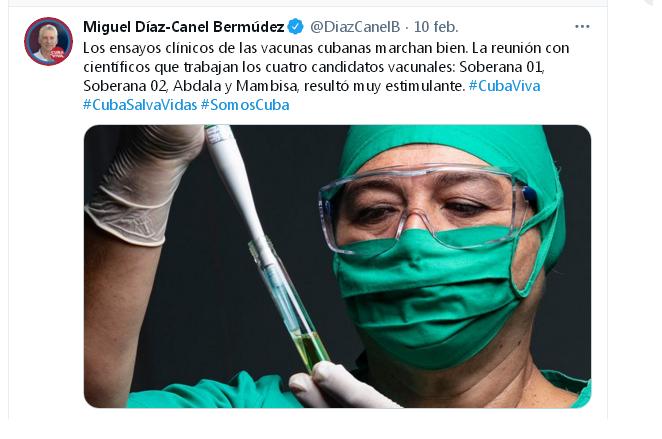Click the Cuba Viva badge inside the avatar
662x439 pixels.
click(x=57, y=54)
